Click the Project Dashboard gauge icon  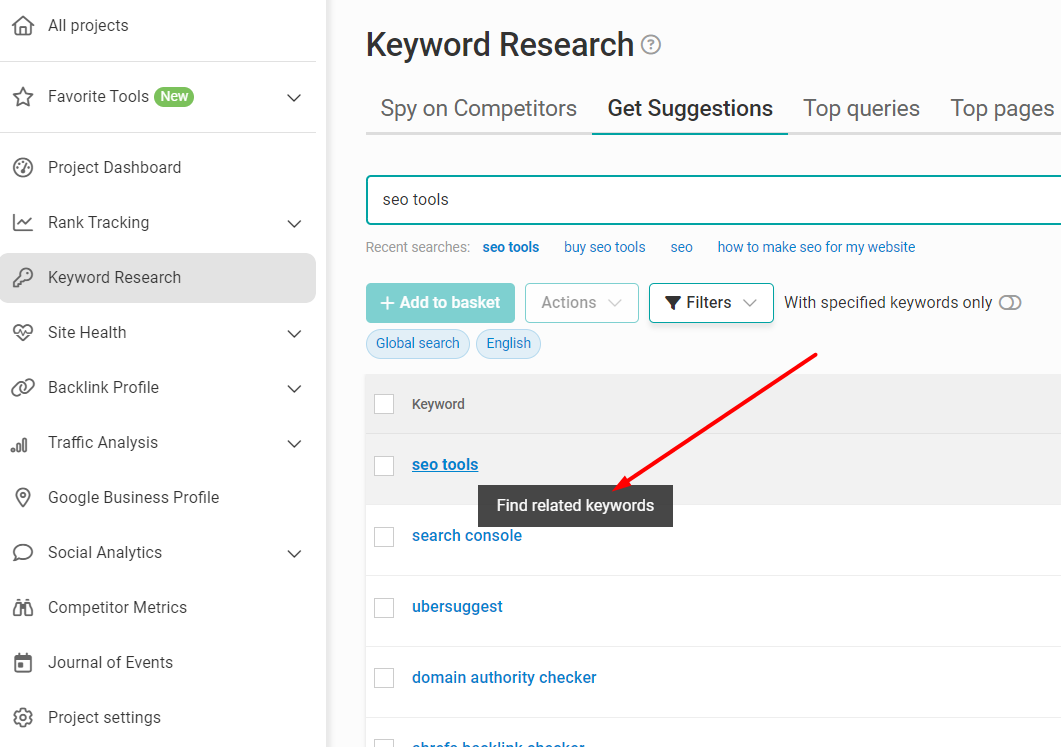tap(23, 168)
